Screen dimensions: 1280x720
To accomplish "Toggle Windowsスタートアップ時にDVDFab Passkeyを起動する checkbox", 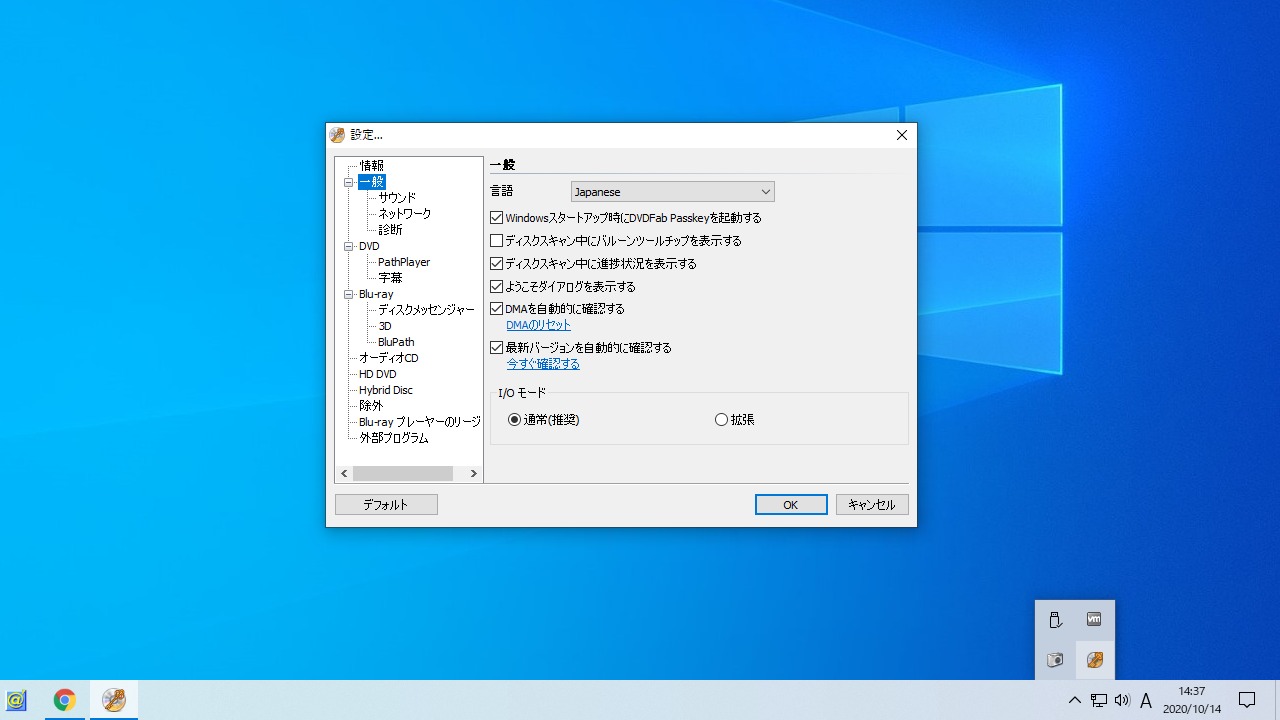I will [496, 218].
